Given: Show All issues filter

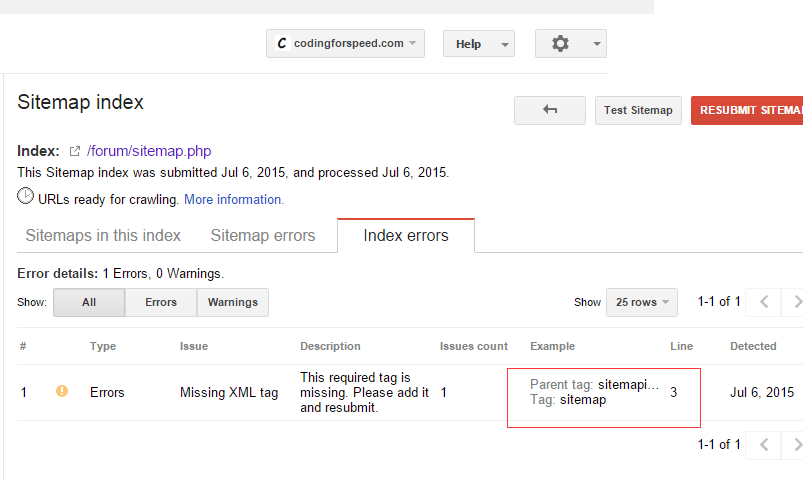Looking at the screenshot, I should click(89, 302).
